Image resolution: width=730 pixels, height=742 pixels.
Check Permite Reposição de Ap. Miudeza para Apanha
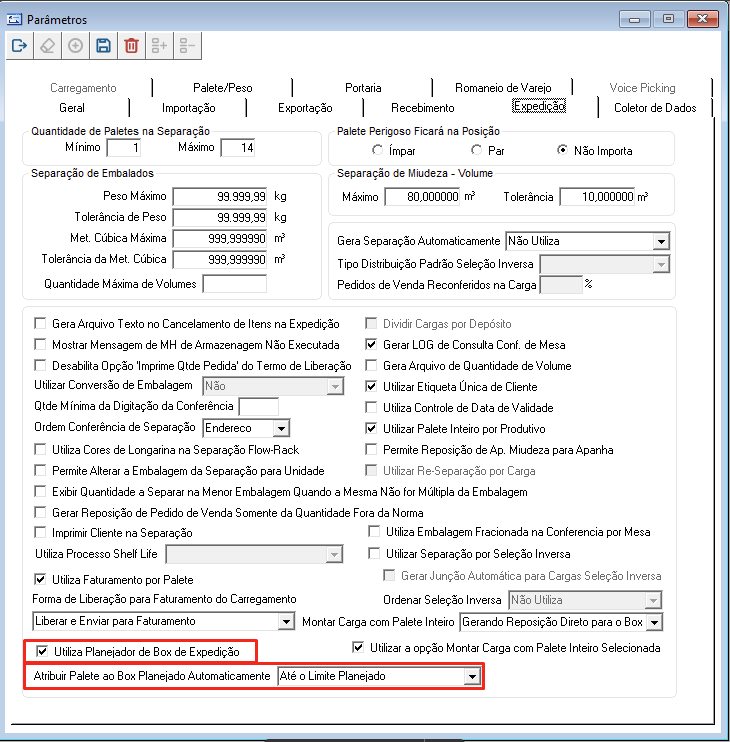[x=371, y=449]
